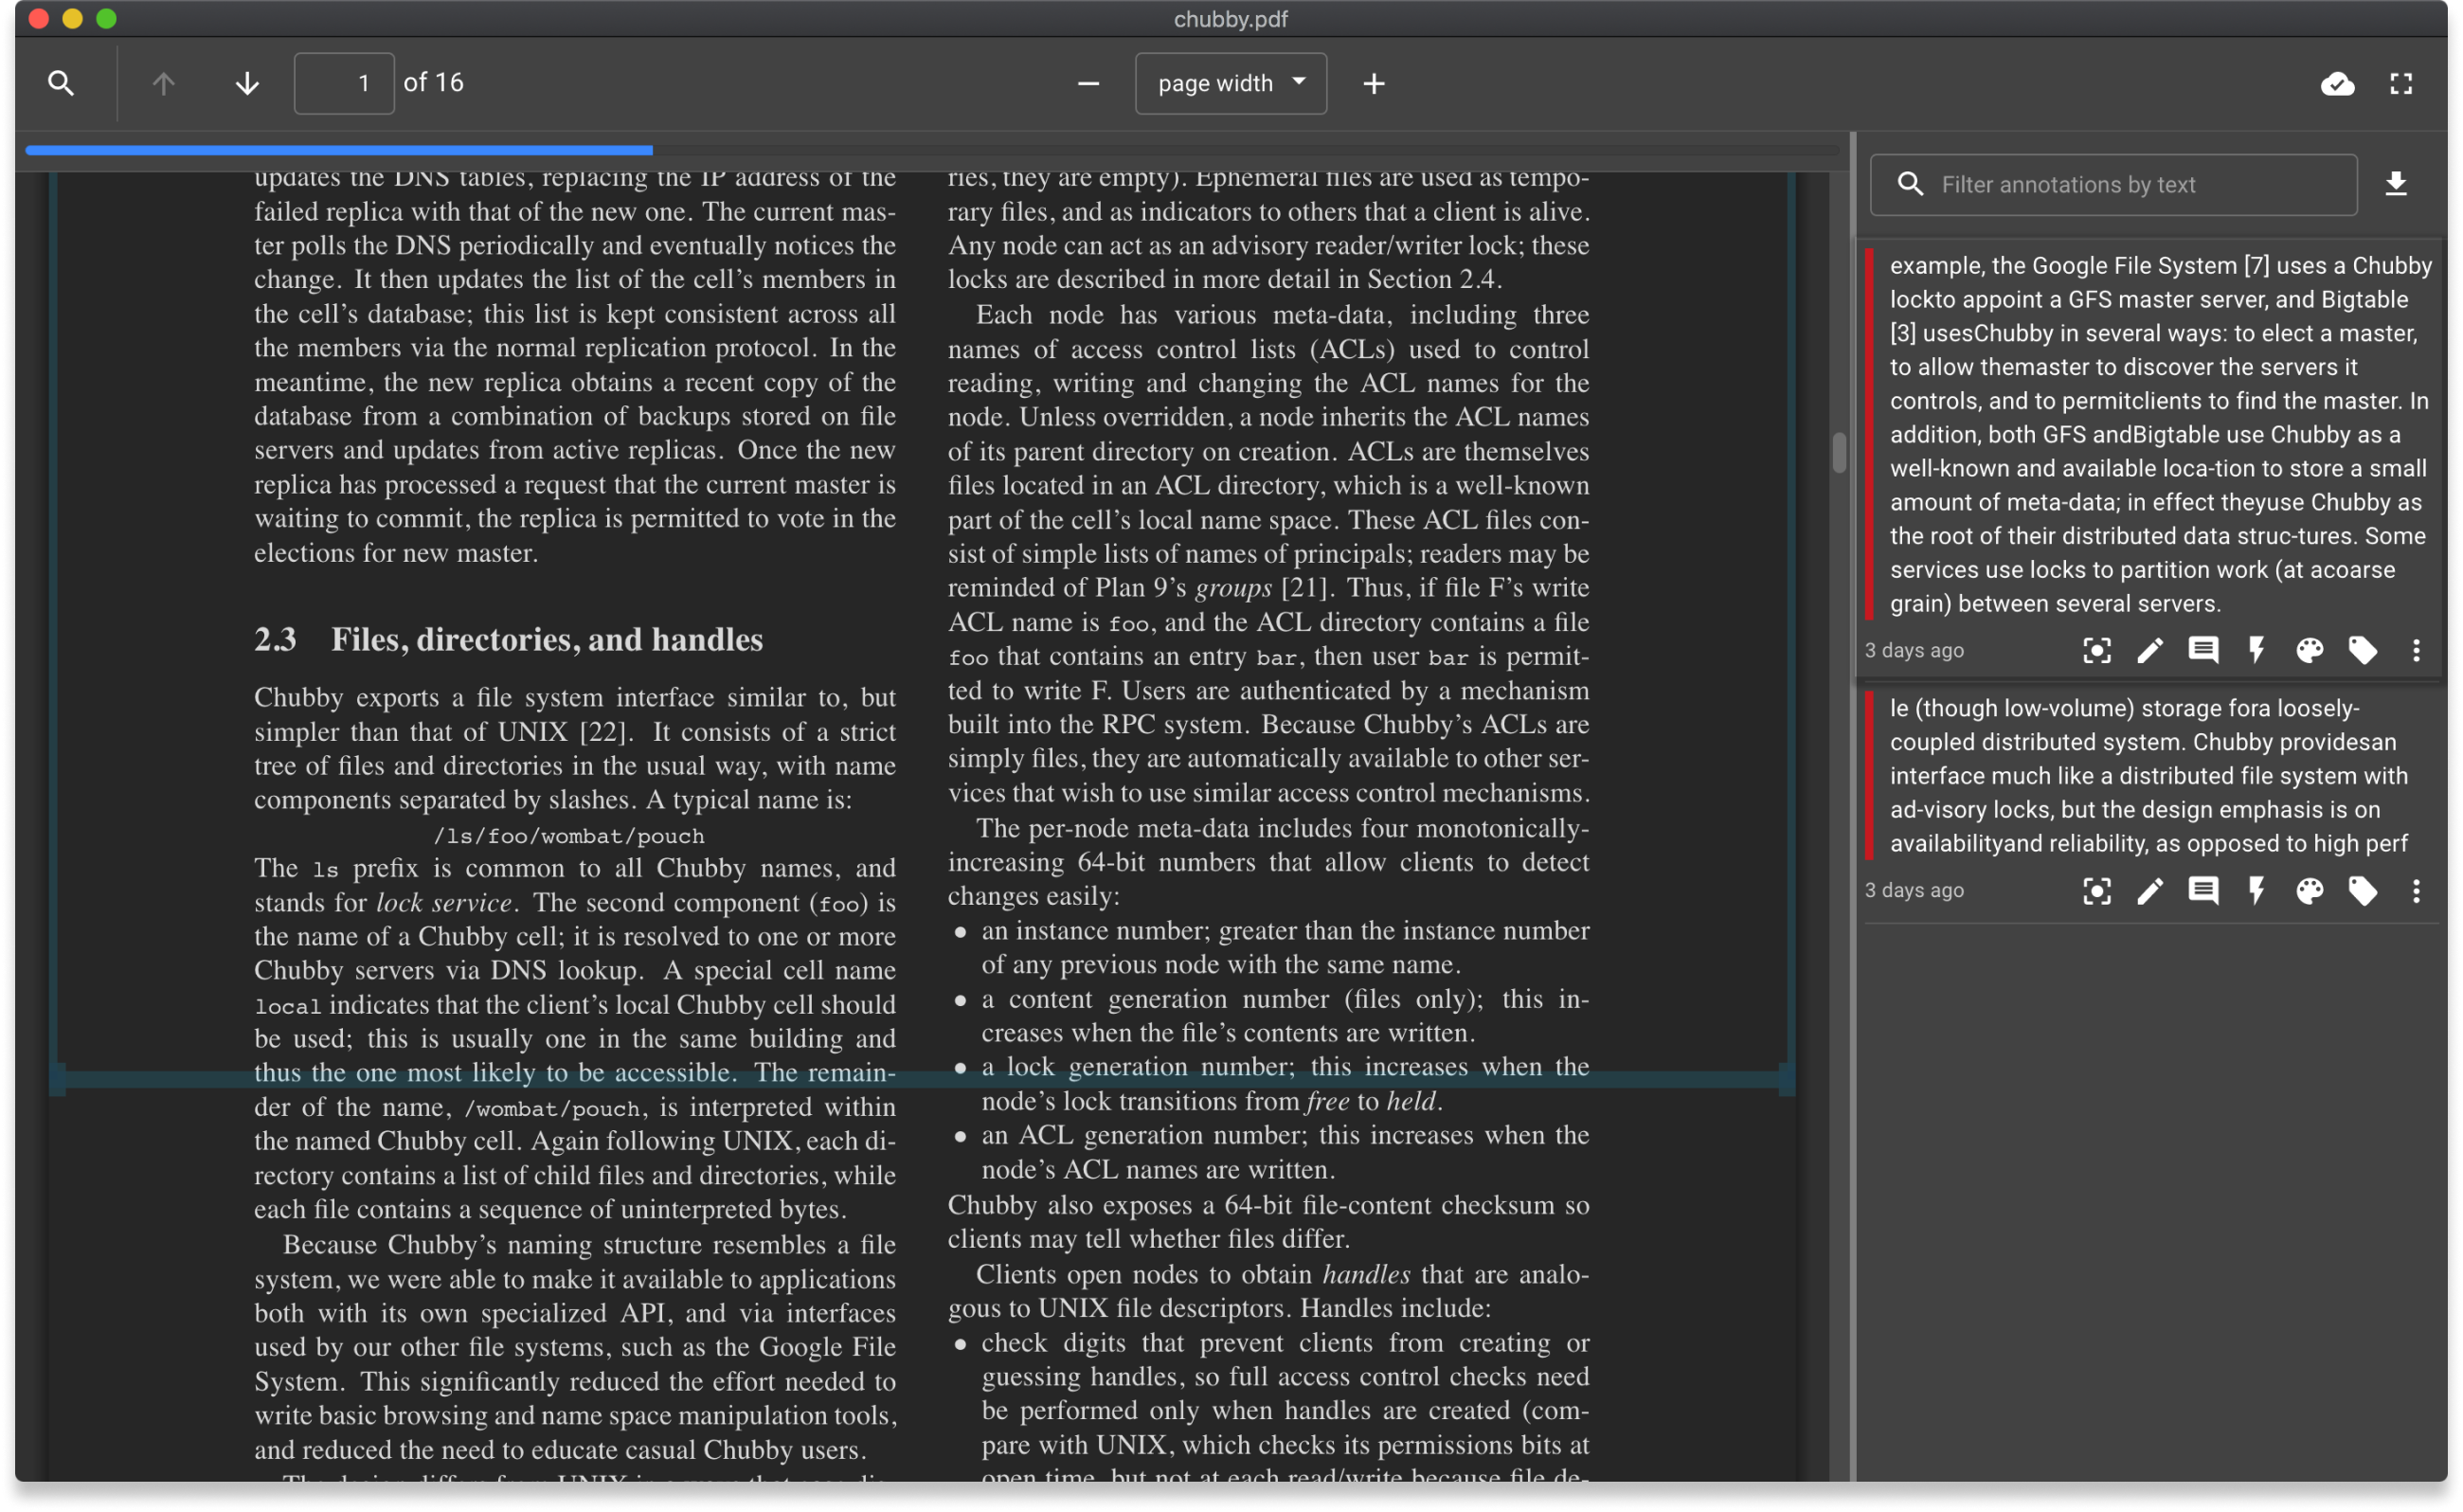
Task: Select the low-volume storage annotation text
Action: tap(2148, 775)
